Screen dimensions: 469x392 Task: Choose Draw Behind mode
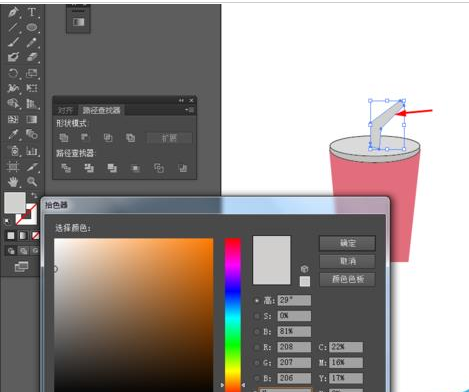coord(23,251)
